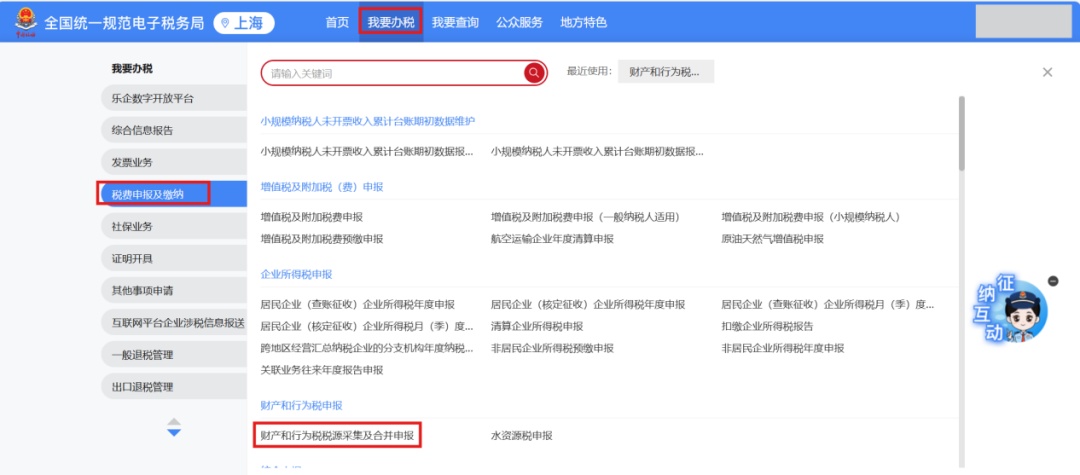Image resolution: width=1080 pixels, height=475 pixels.
Task: Switch to the 我要查询 tab
Action: tap(455, 22)
